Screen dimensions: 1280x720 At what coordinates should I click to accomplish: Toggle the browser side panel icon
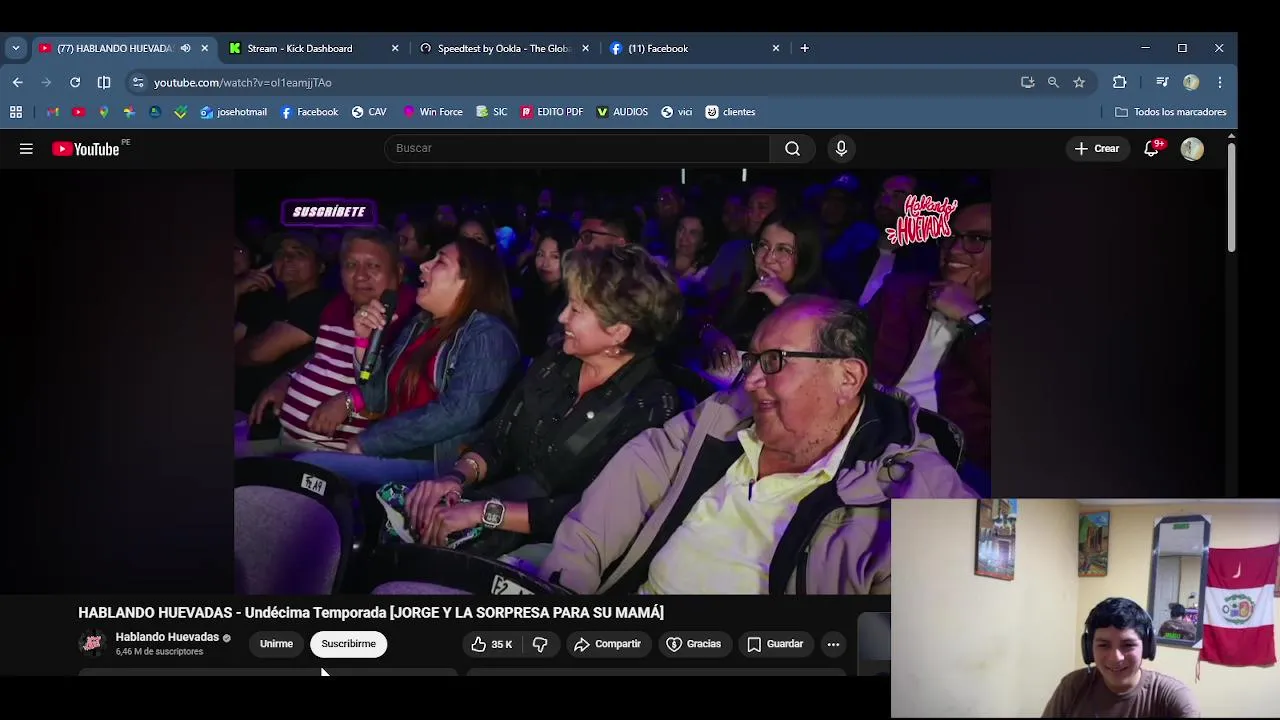point(104,82)
